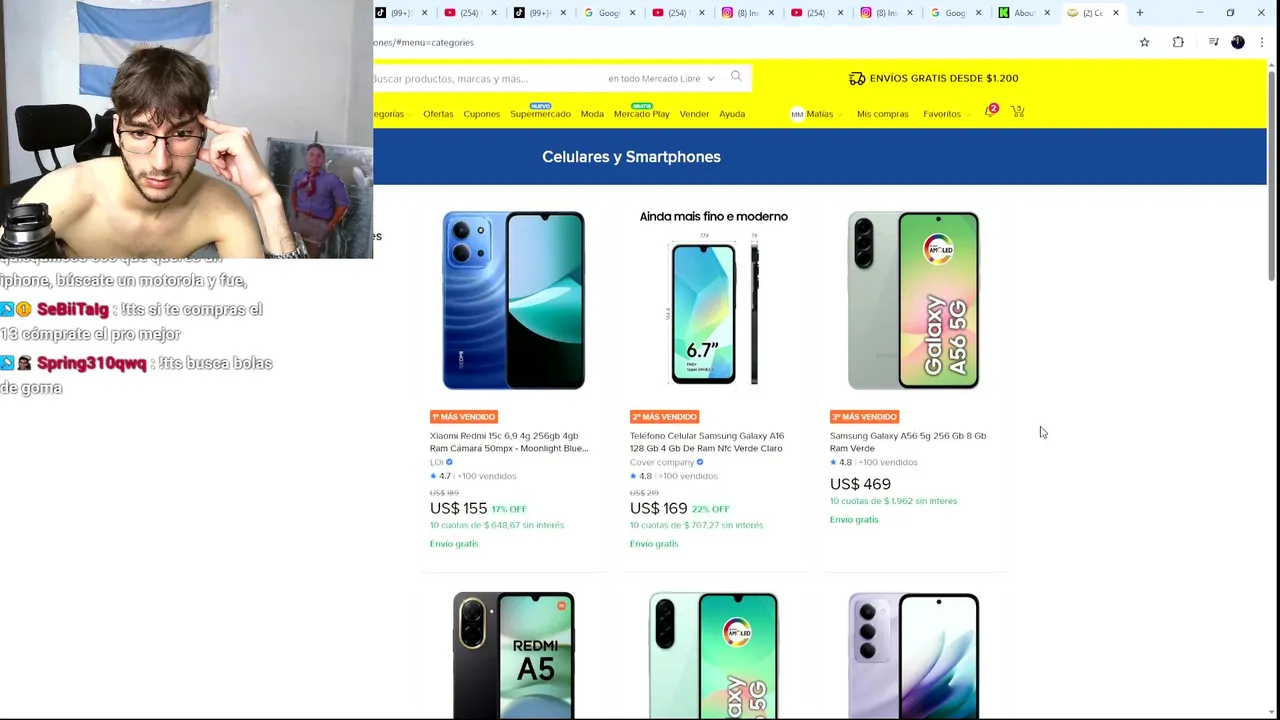
Task: Open the media control icon in toolbar
Action: point(1213,42)
